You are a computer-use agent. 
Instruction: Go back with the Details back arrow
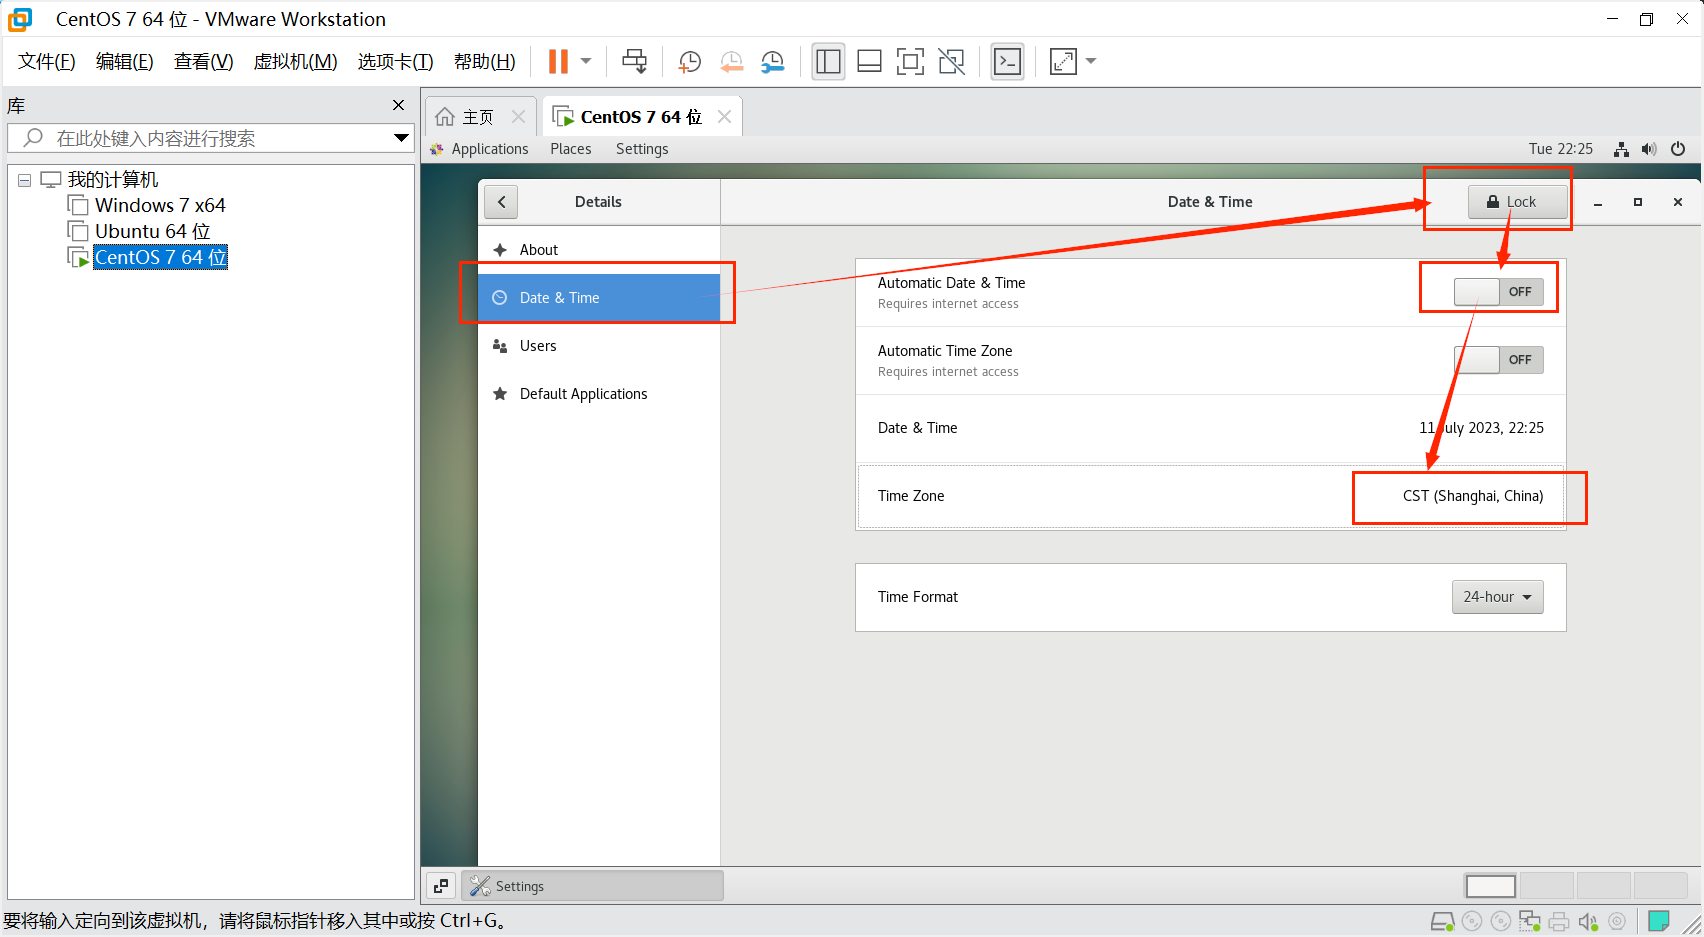coord(501,202)
